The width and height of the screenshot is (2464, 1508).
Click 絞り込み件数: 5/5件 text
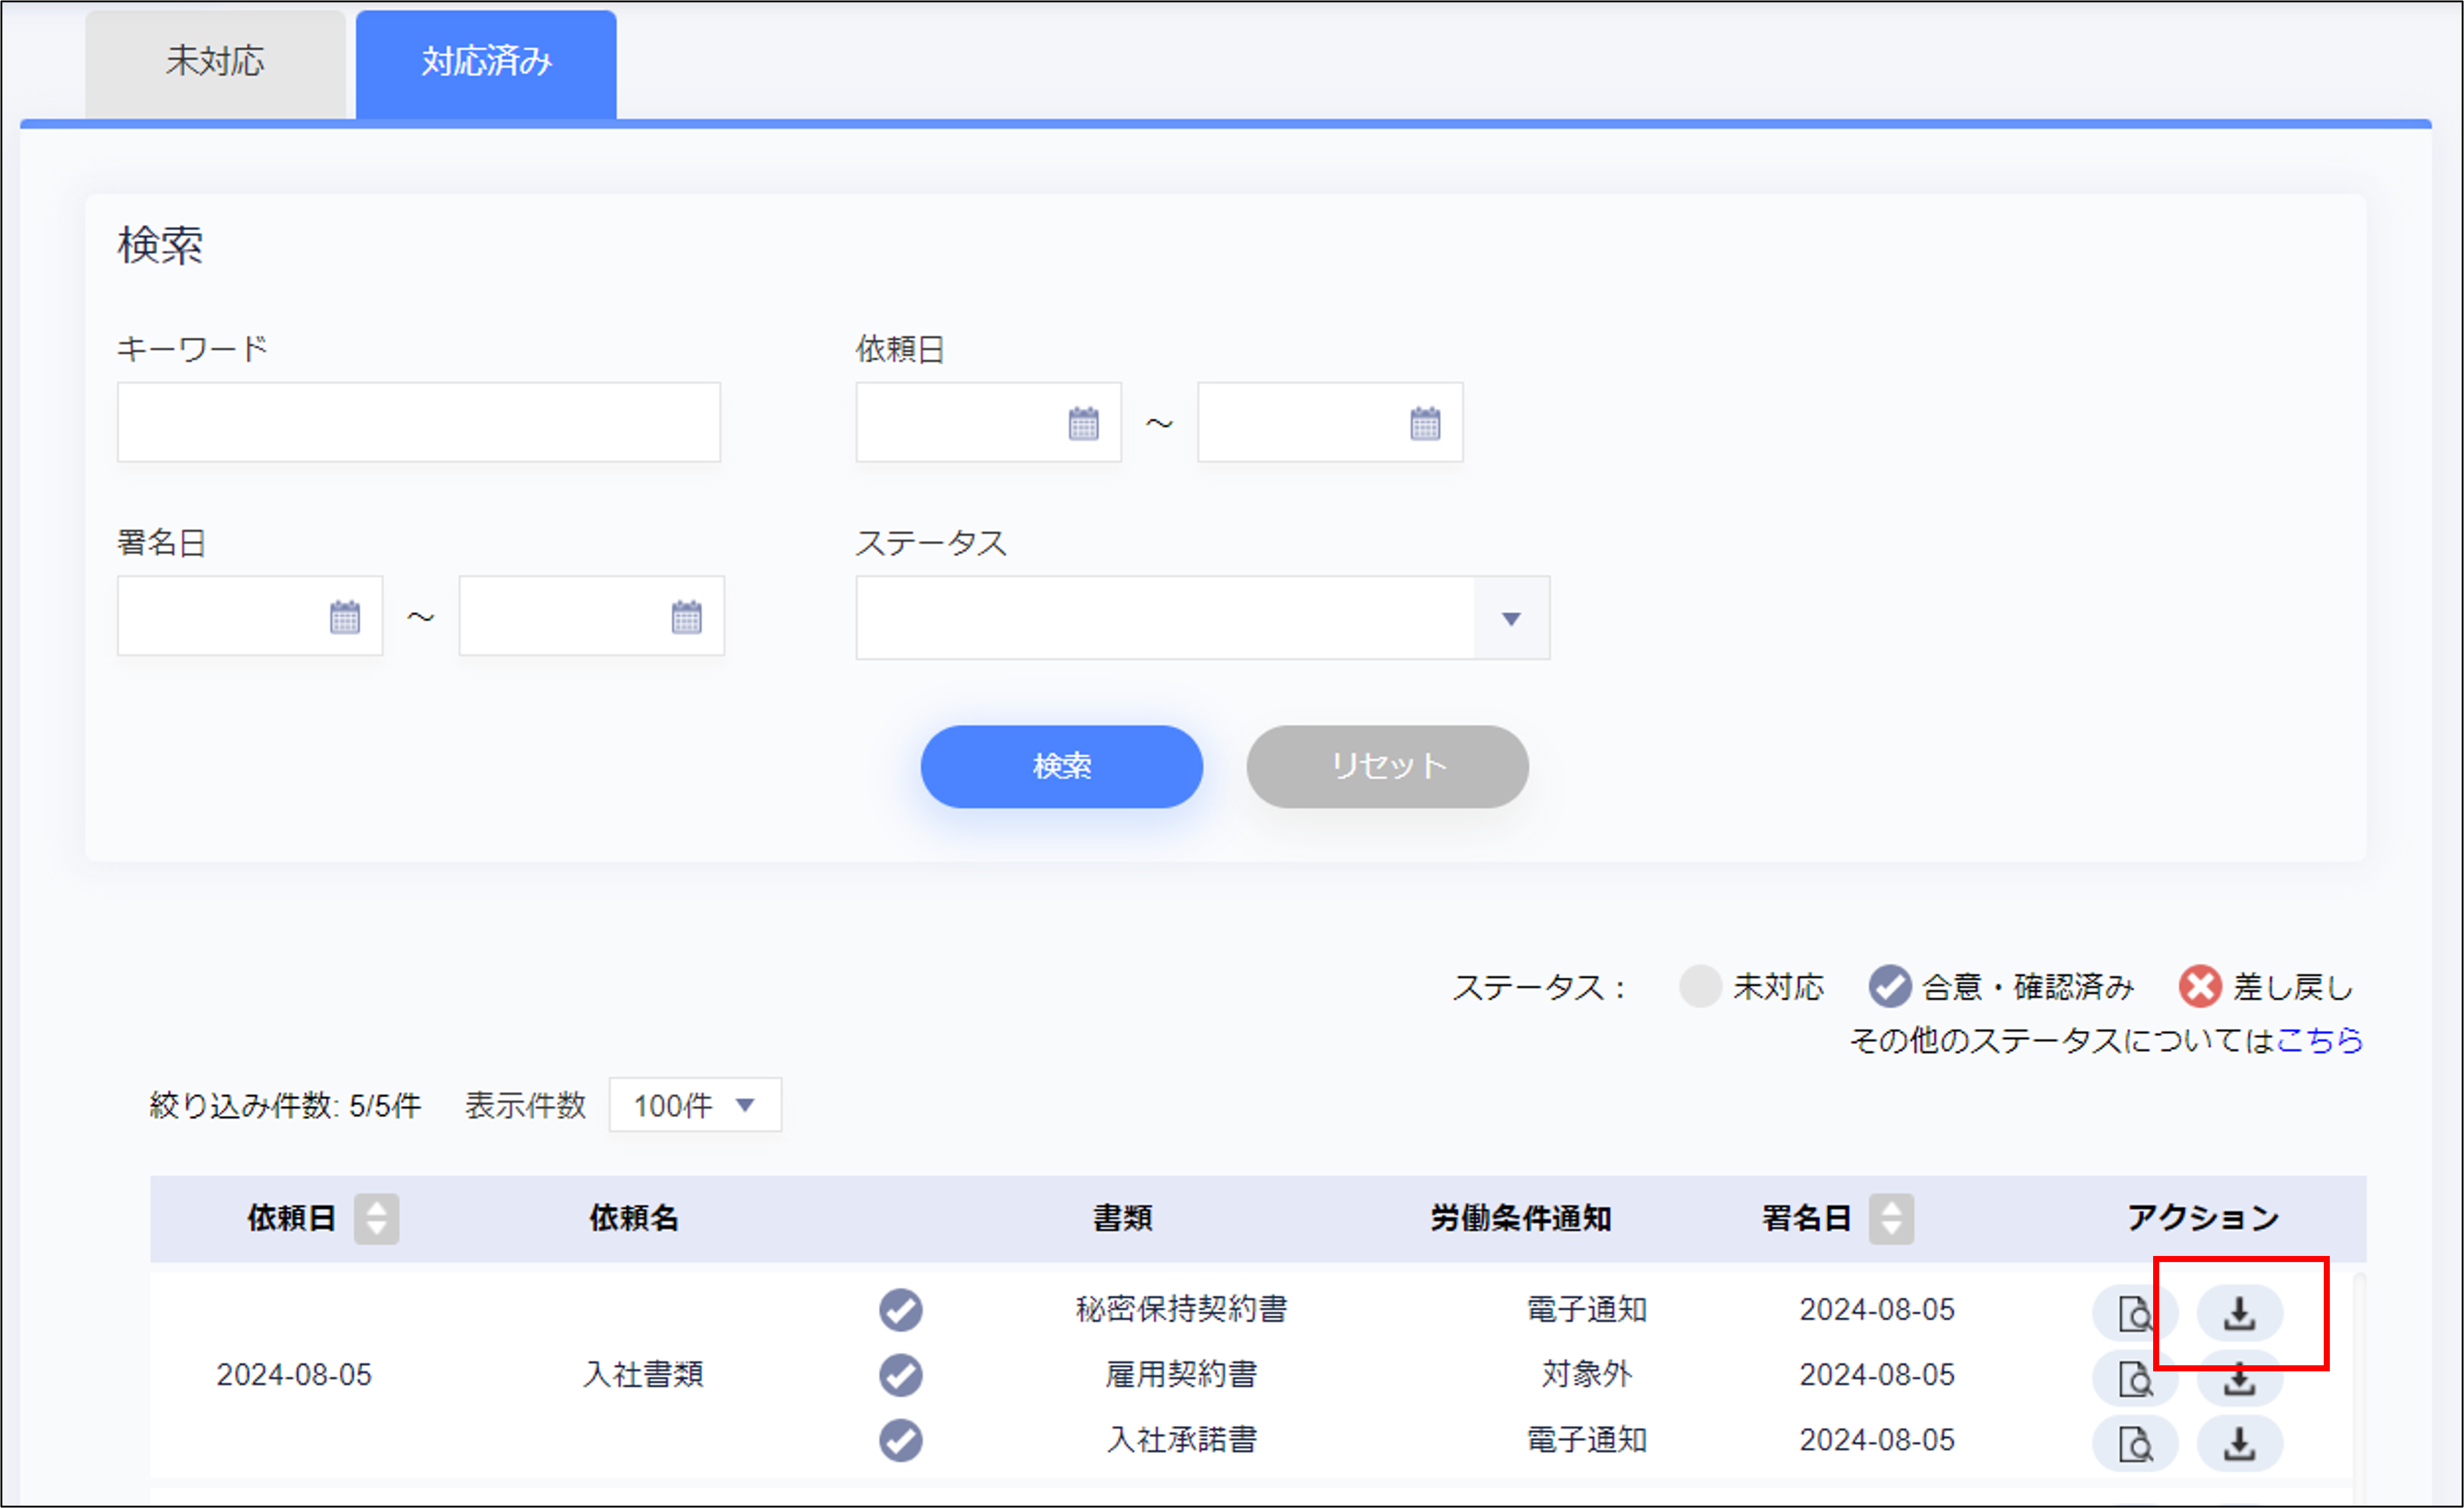(285, 1105)
